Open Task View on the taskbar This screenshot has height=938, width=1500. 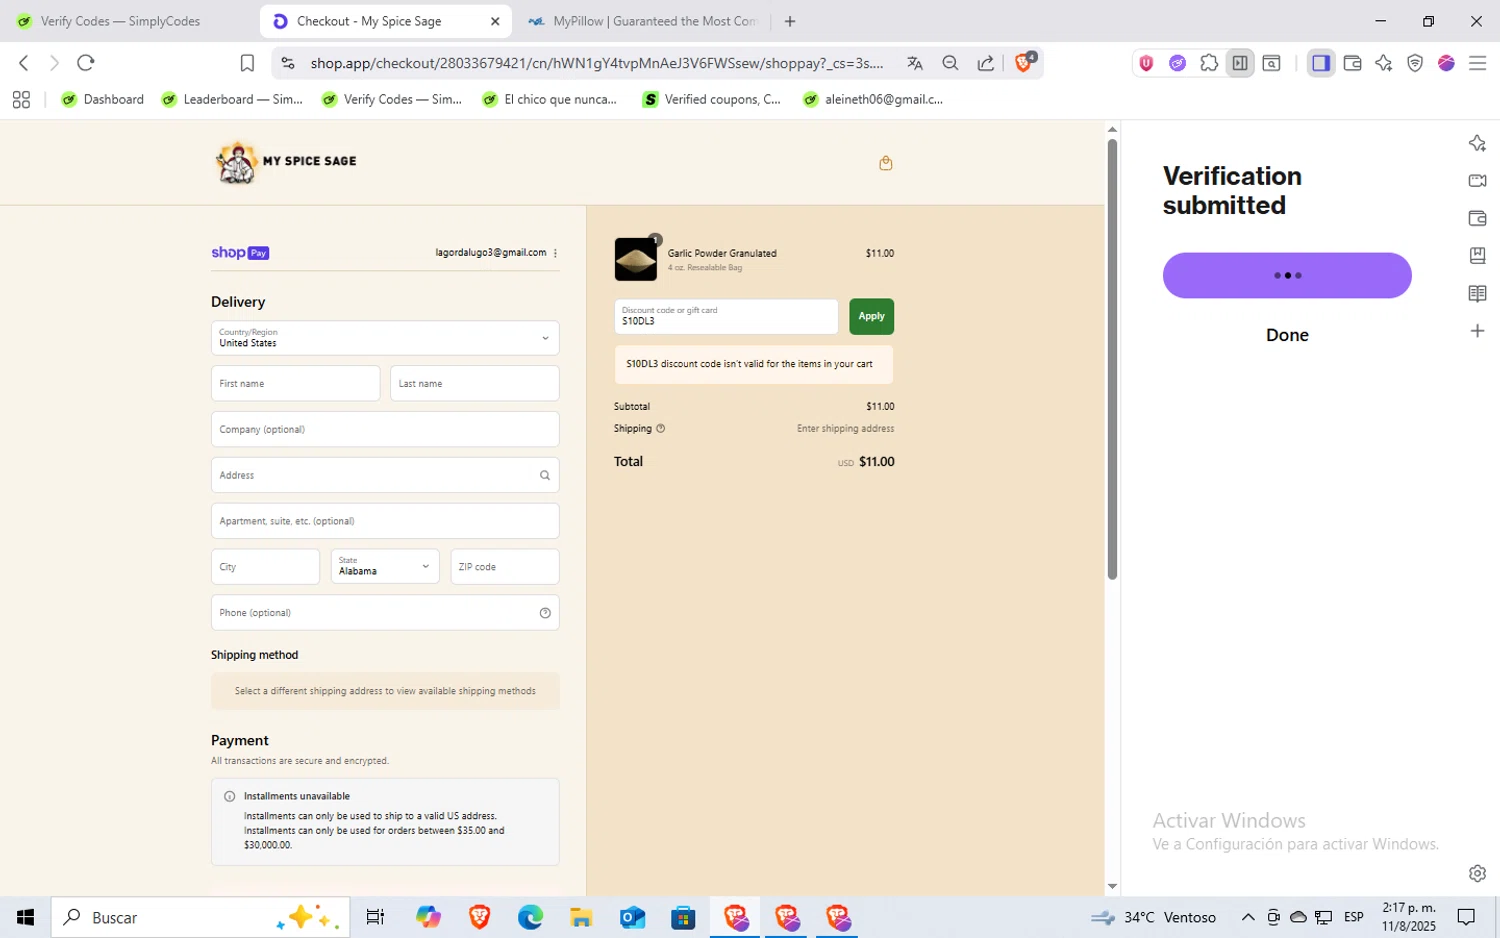pyautogui.click(x=376, y=917)
